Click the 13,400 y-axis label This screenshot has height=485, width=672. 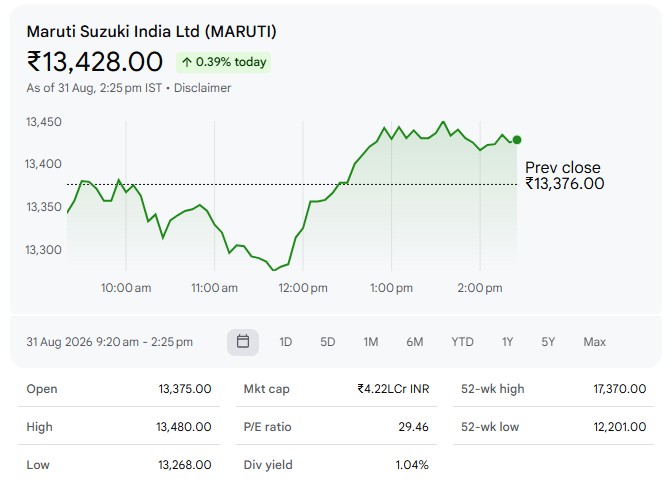43,164
